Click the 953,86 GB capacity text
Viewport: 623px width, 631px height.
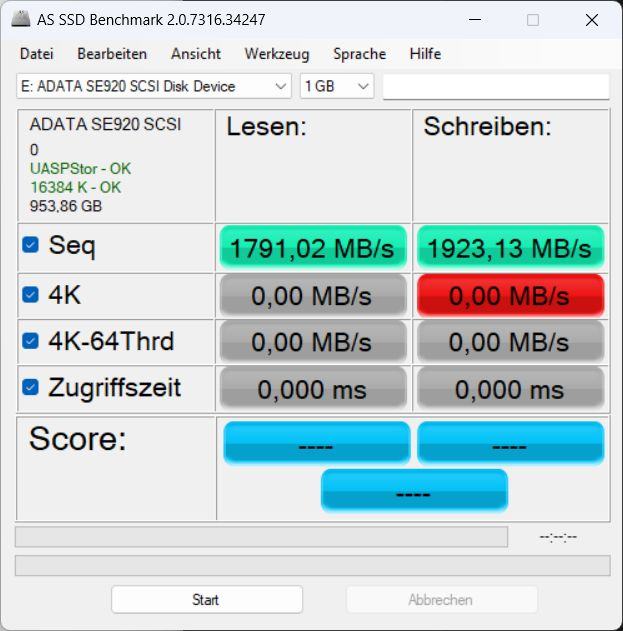[x=66, y=206]
